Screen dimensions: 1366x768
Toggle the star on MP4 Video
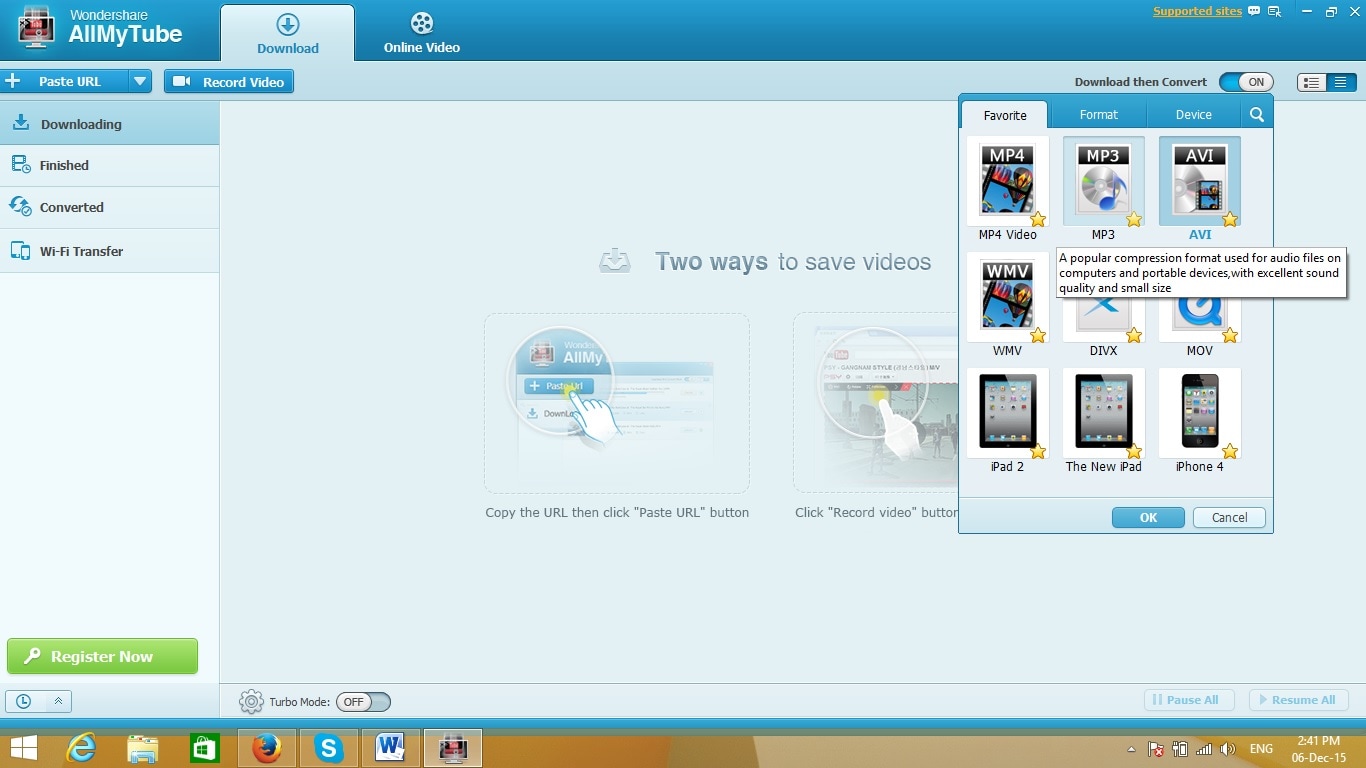point(1038,219)
